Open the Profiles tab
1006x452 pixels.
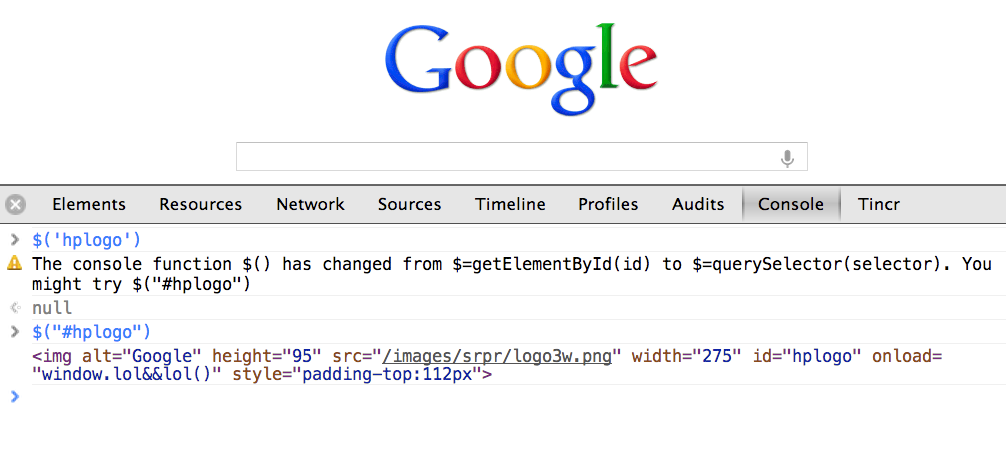(x=608, y=205)
